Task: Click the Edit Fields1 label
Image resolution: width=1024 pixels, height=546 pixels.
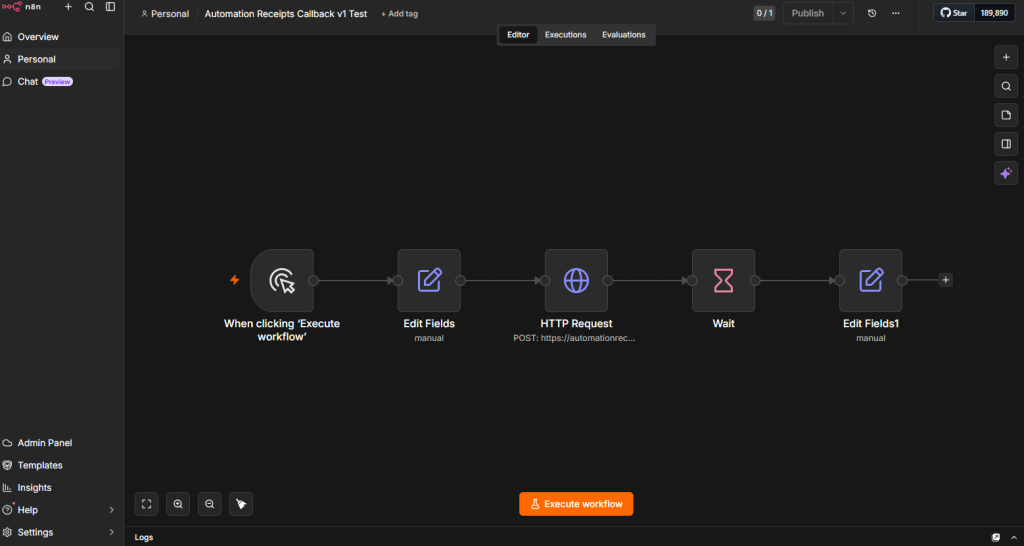Action: pyautogui.click(x=871, y=324)
